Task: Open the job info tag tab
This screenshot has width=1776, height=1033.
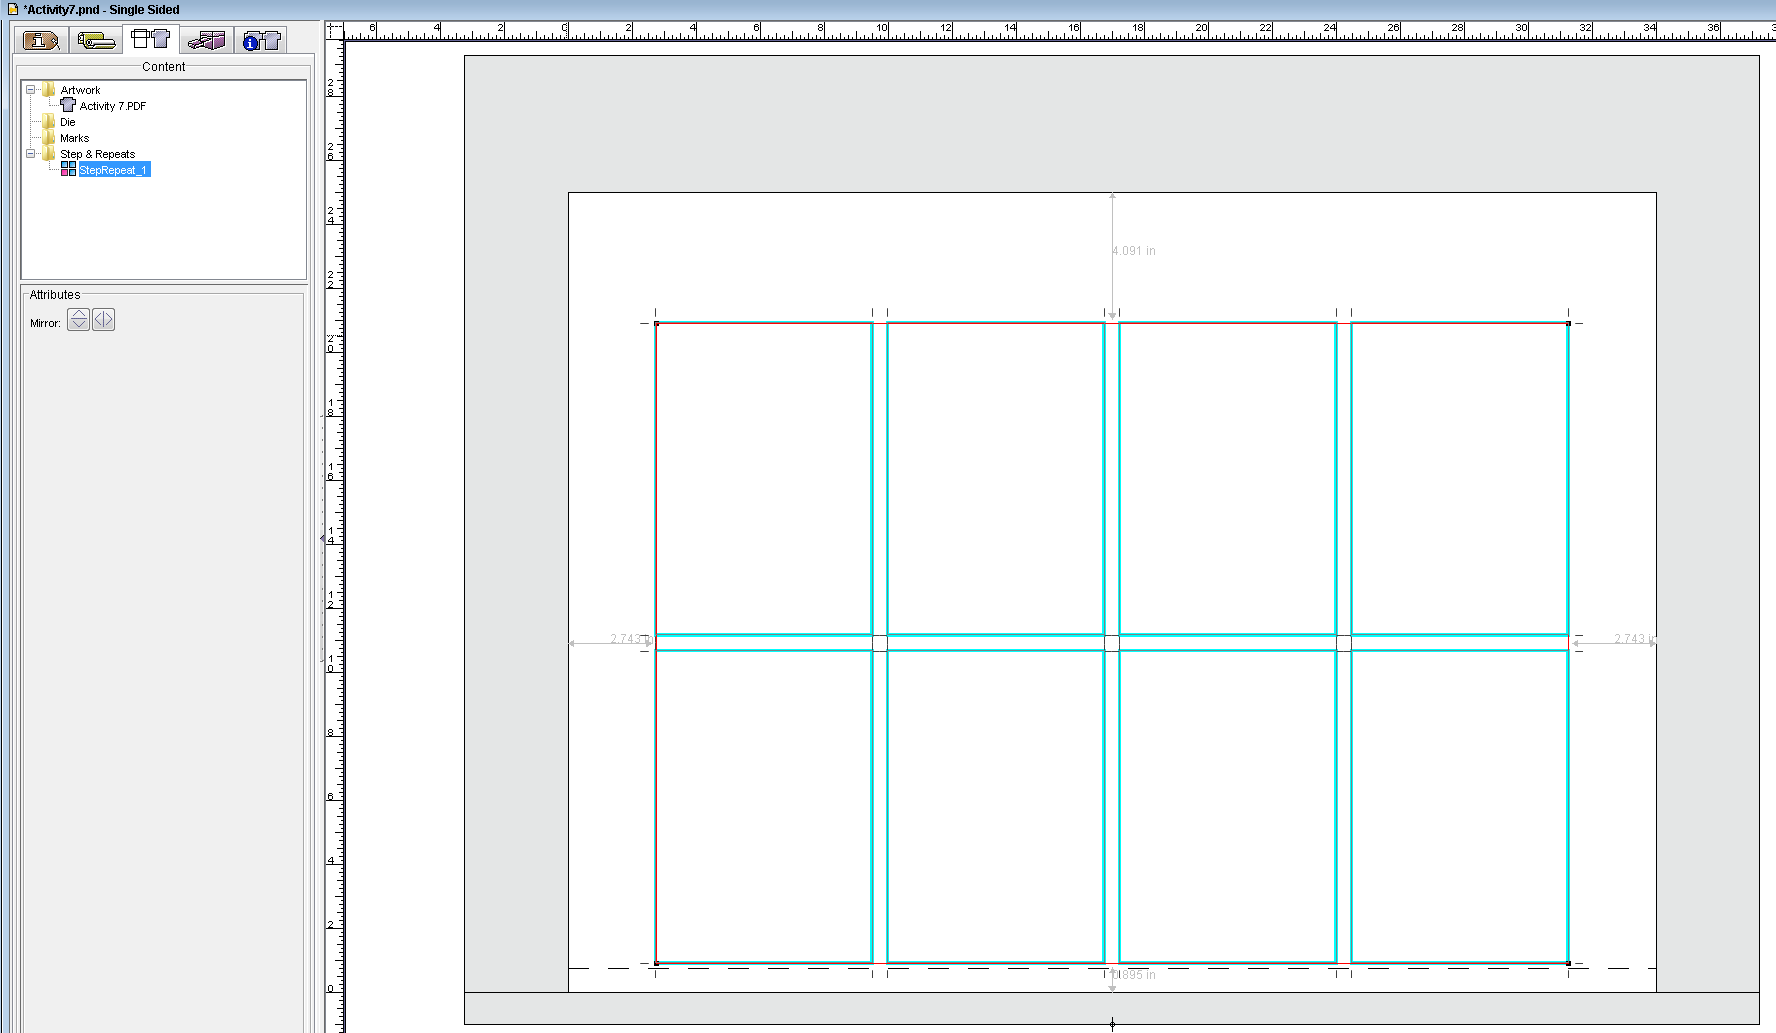Action: (41, 40)
